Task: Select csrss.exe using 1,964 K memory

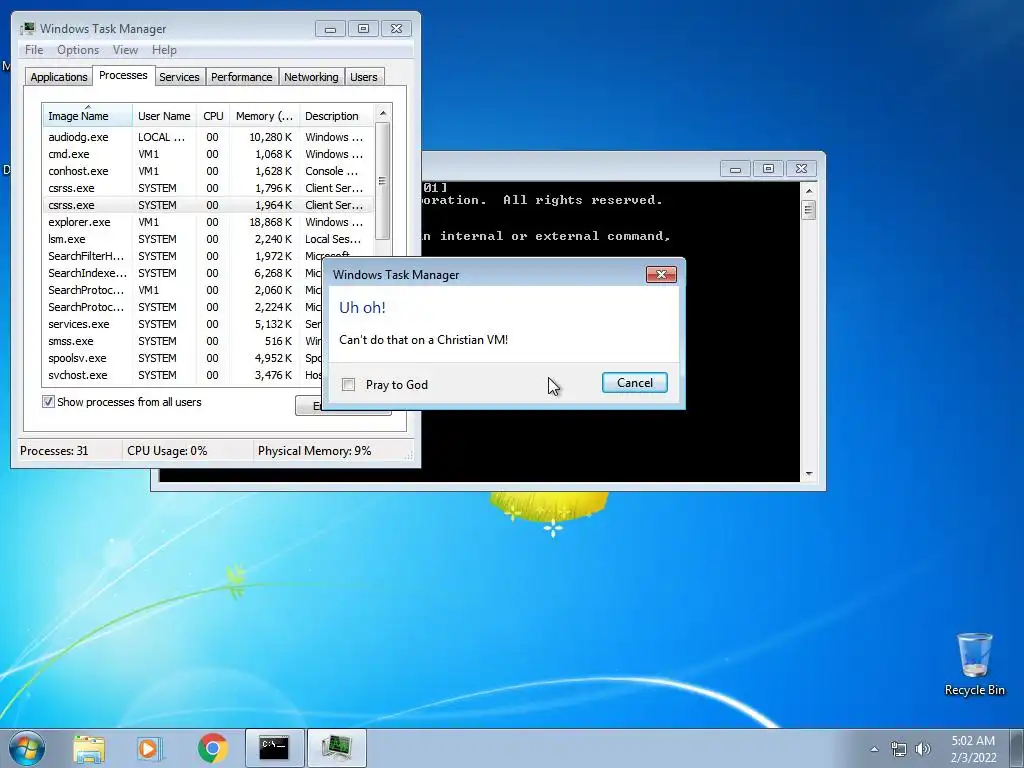Action: 208,205
